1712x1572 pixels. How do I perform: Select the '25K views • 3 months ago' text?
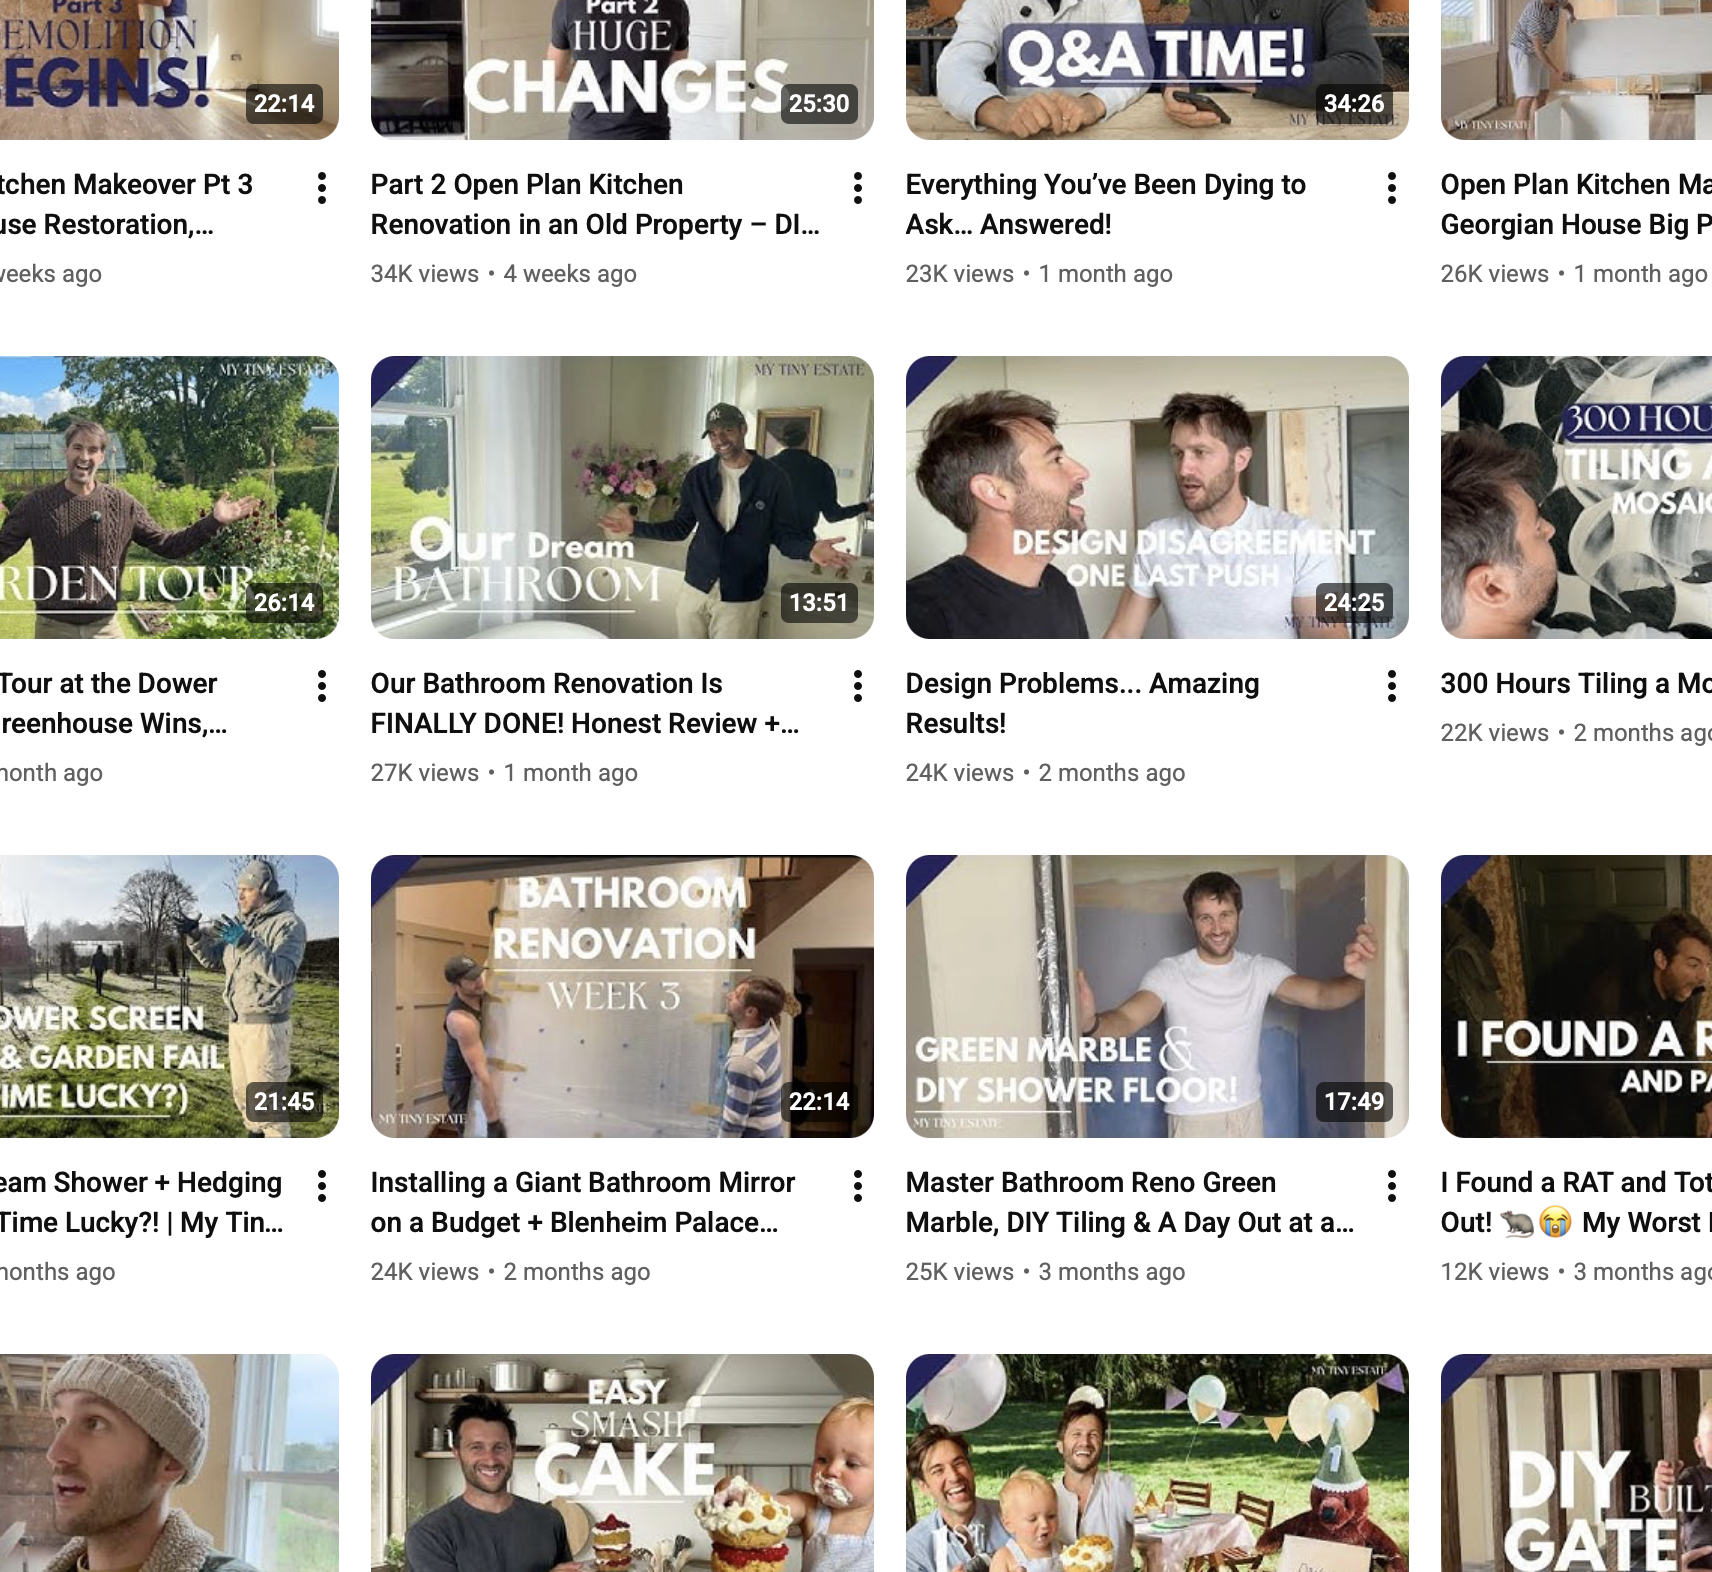tap(1045, 1272)
